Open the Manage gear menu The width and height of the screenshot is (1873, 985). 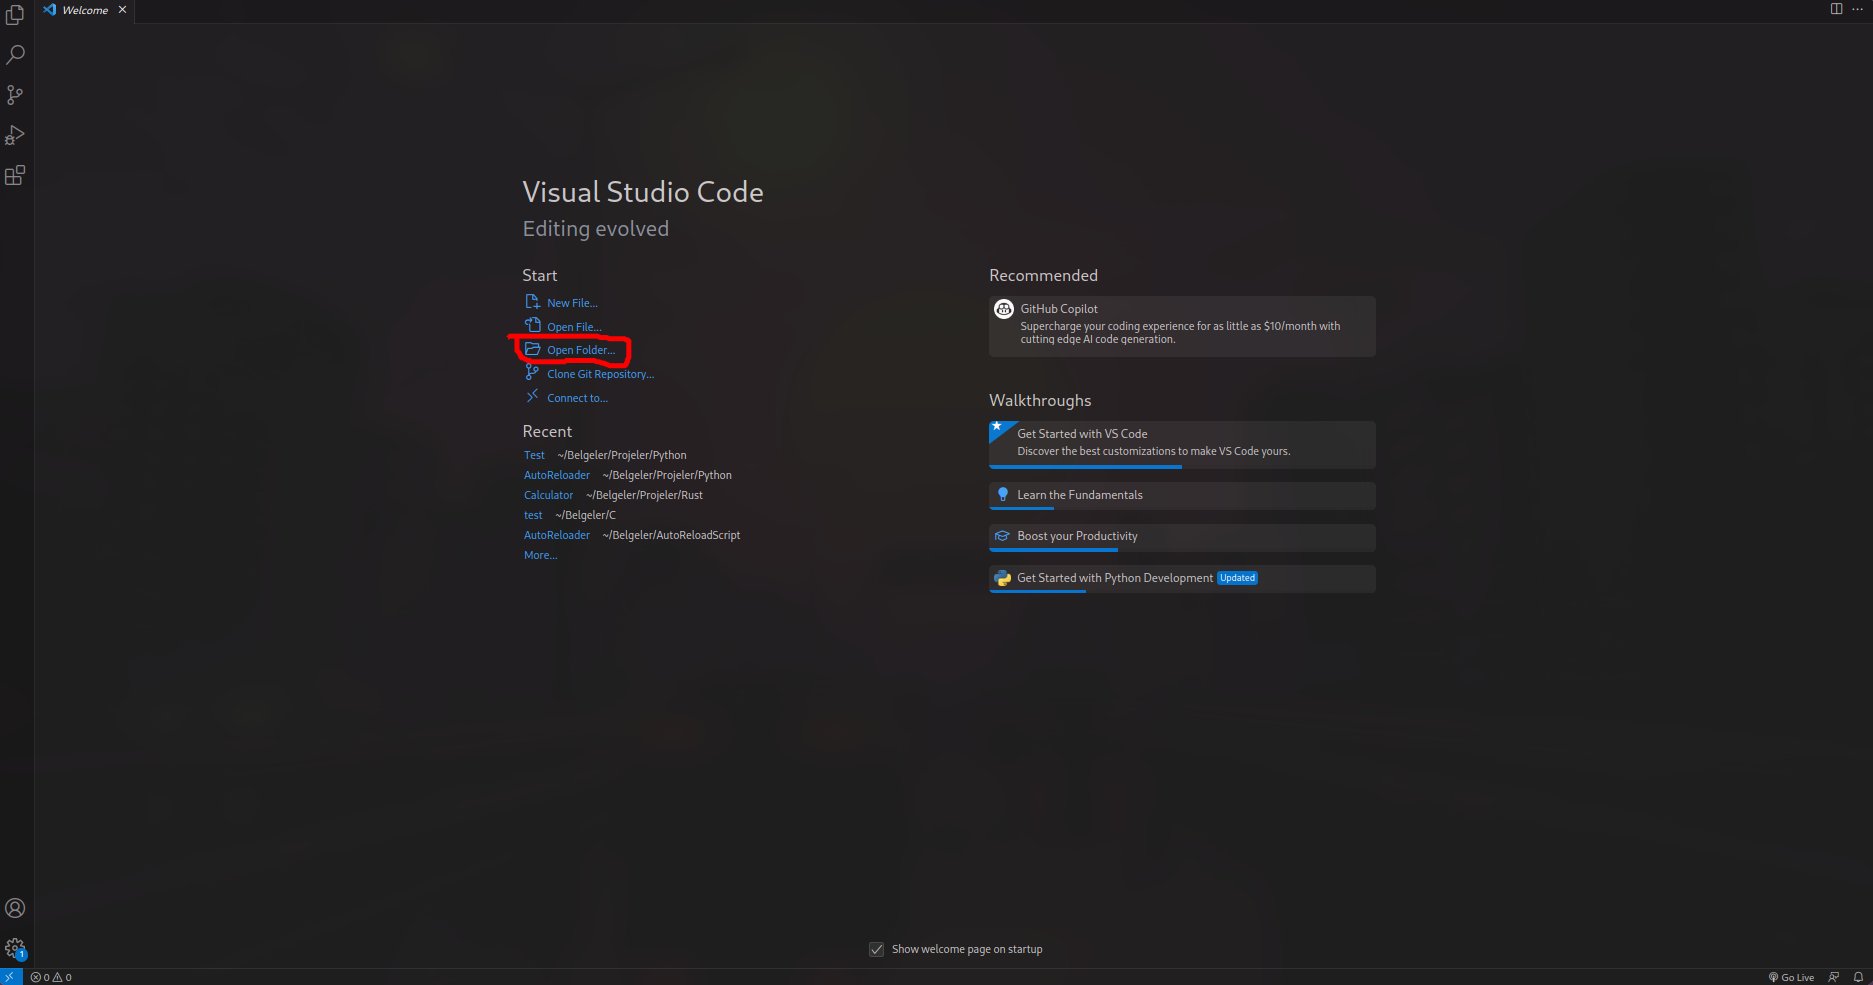coord(15,948)
